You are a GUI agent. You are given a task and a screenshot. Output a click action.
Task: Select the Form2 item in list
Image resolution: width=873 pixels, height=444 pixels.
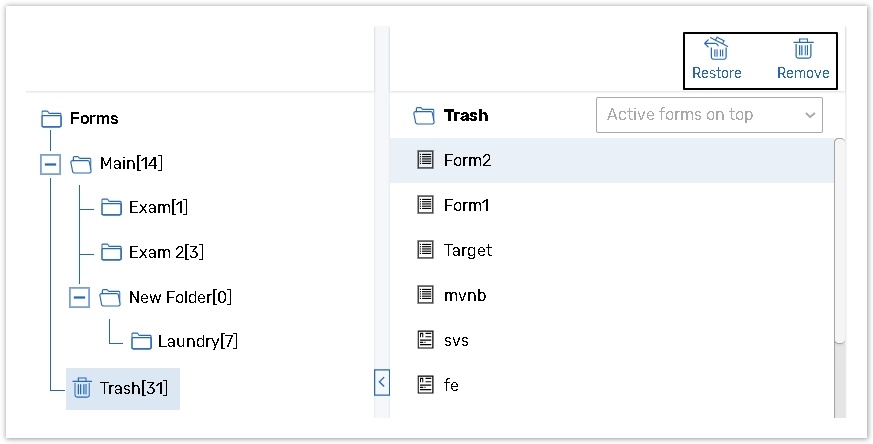point(467,160)
